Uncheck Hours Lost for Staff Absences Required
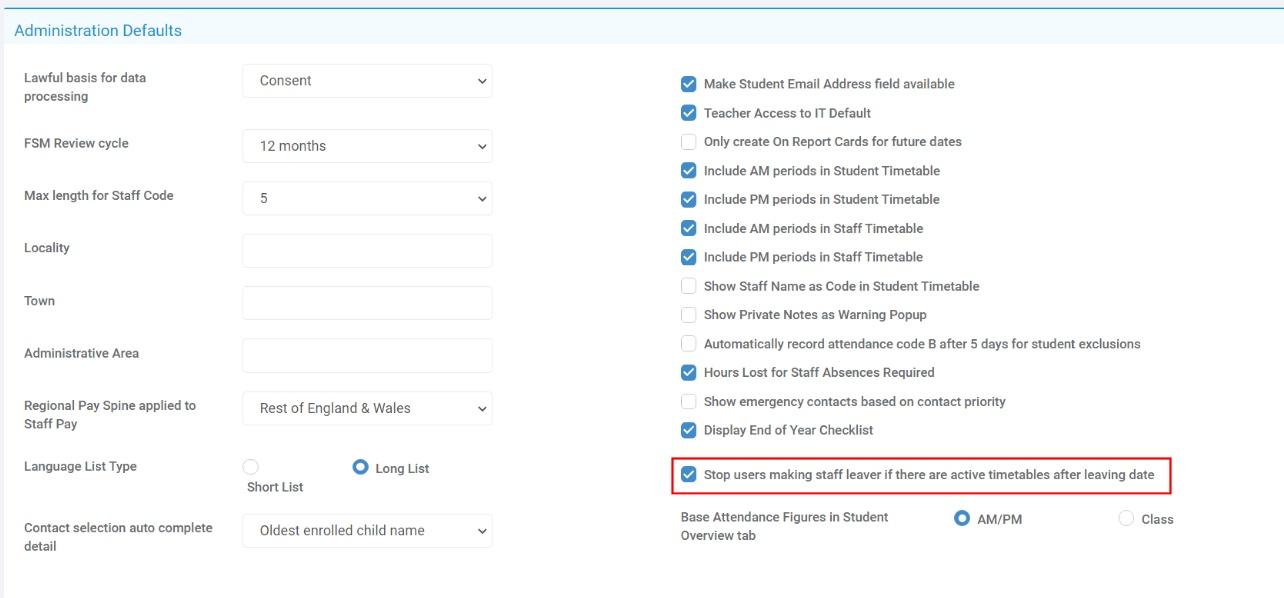1284x598 pixels. pos(688,372)
